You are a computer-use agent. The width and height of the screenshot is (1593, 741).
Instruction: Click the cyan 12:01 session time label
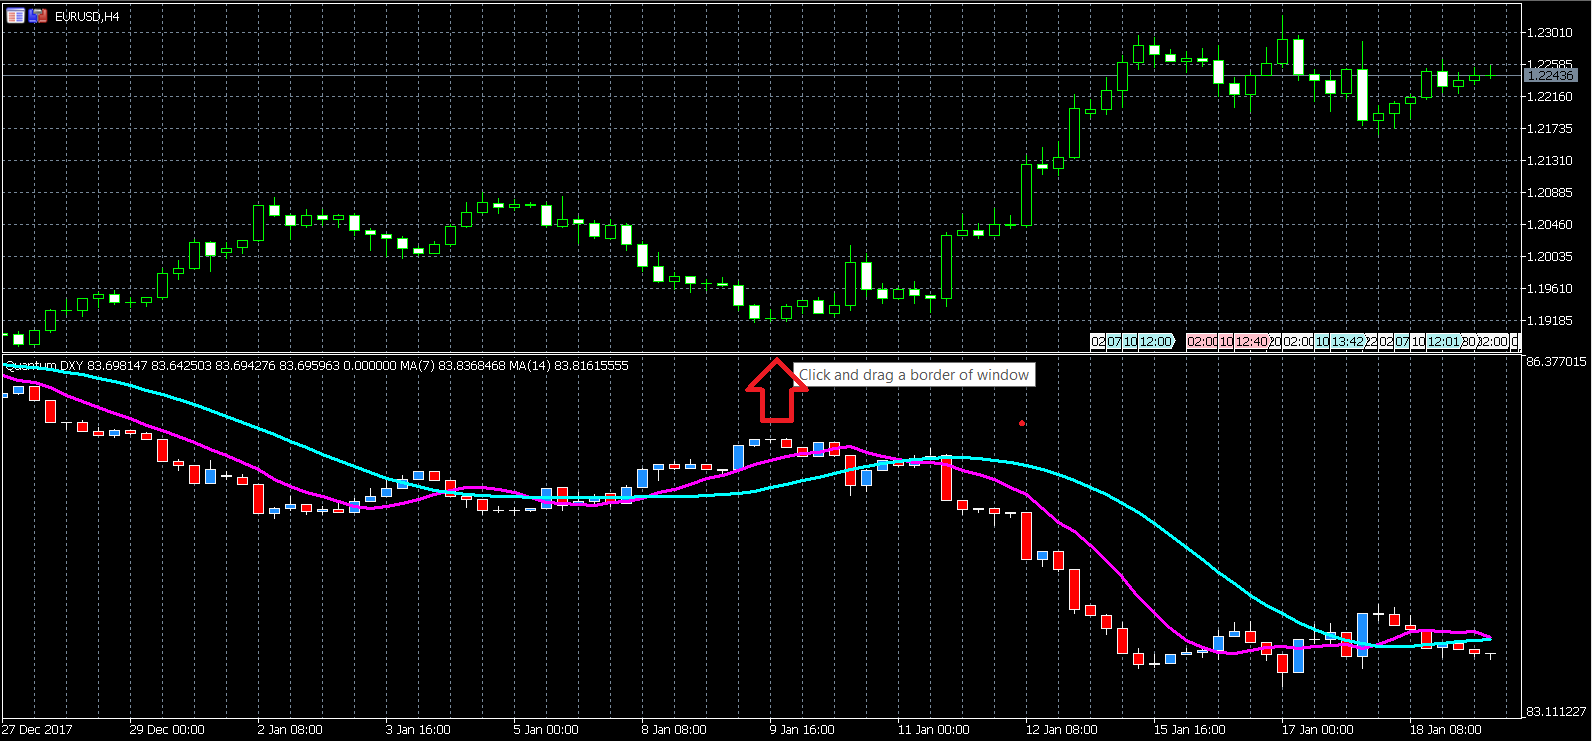point(1443,342)
